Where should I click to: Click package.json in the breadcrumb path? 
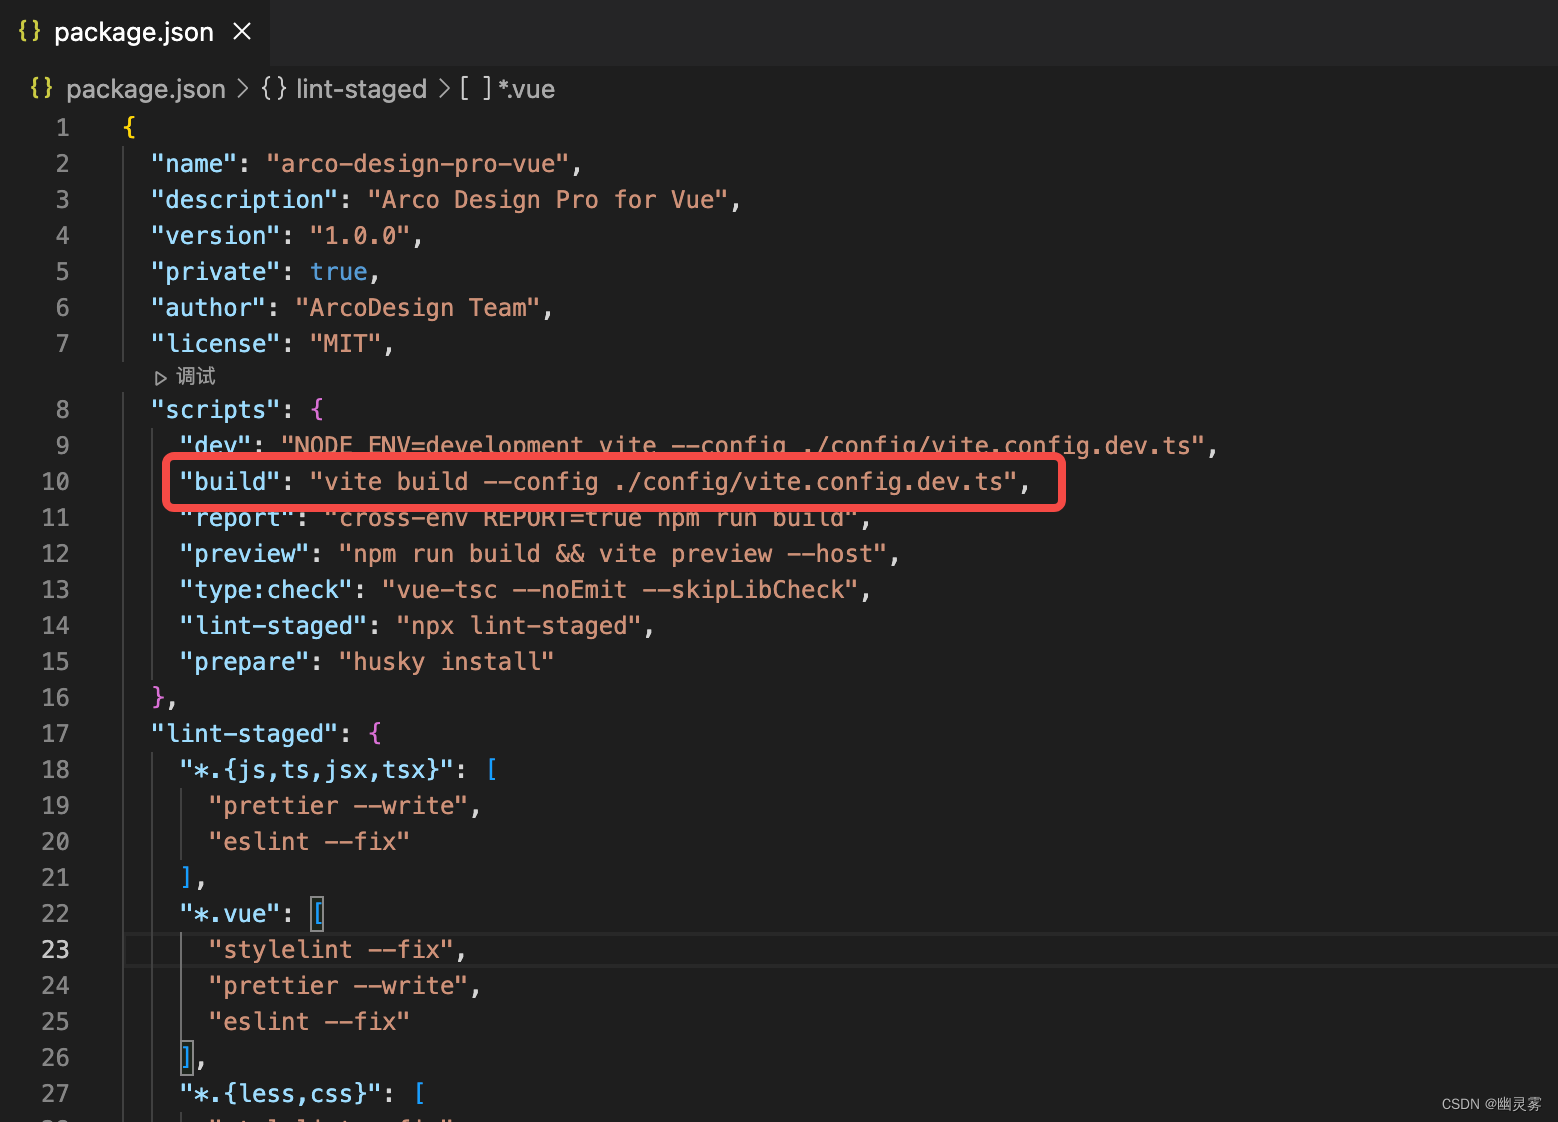coord(146,89)
